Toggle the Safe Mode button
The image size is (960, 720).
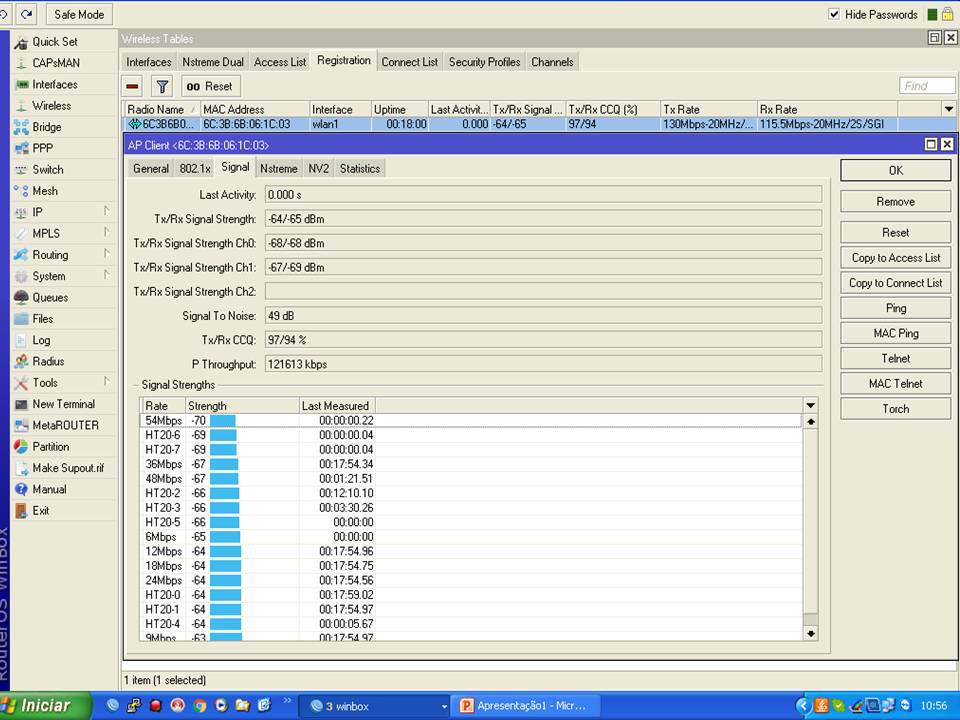77,14
